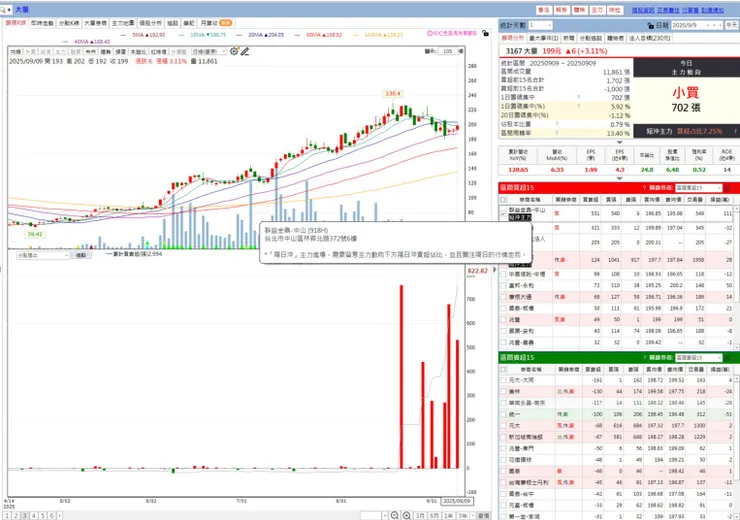Open the dropdown arrow by the search icon
The height and width of the screenshot is (520, 740).
[x=9, y=9]
